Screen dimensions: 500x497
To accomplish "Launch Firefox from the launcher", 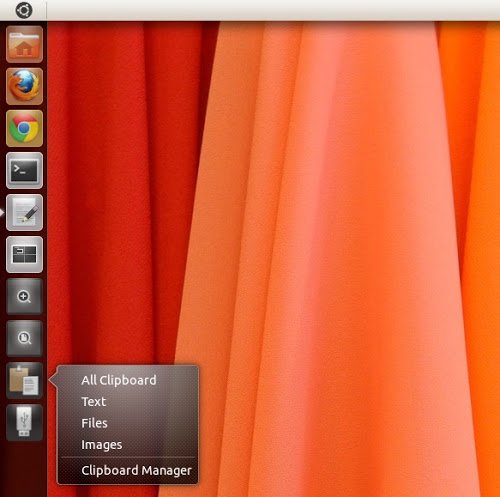I will [24, 86].
